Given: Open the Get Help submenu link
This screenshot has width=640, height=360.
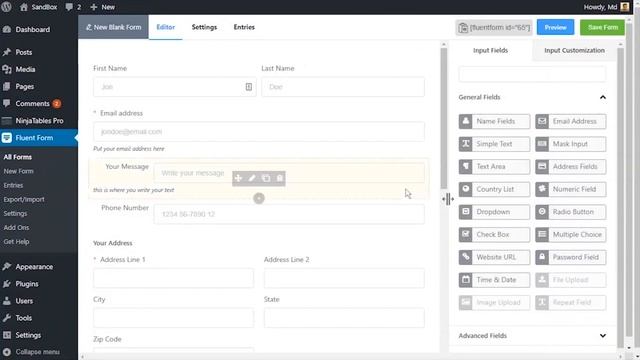Looking at the screenshot, I should [x=16, y=242].
